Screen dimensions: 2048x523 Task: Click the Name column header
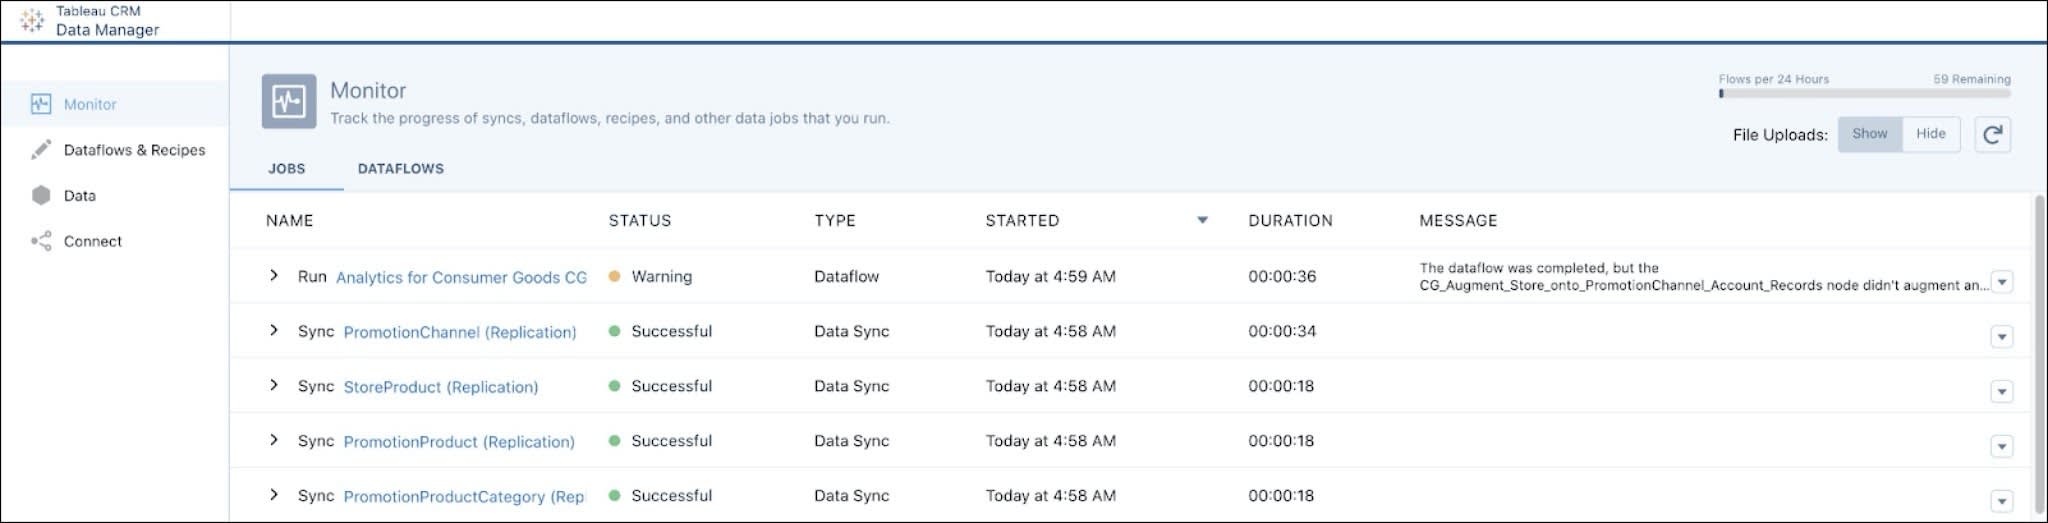290,220
